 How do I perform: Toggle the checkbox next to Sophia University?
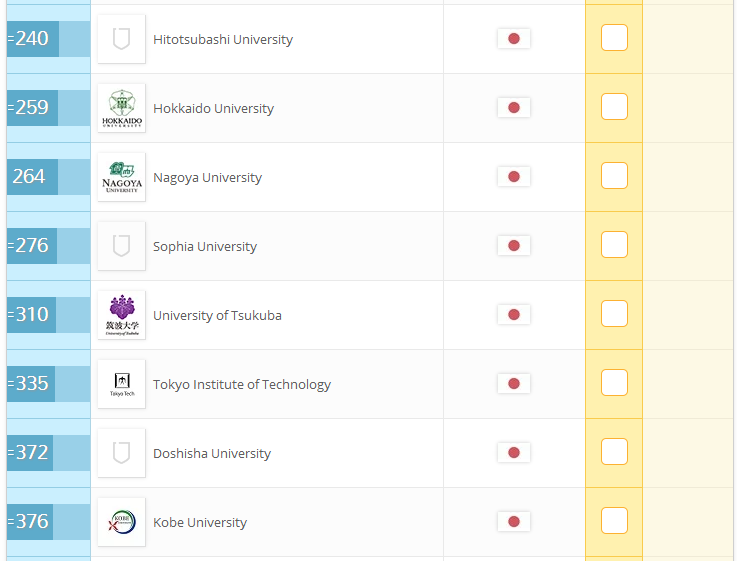coord(614,245)
